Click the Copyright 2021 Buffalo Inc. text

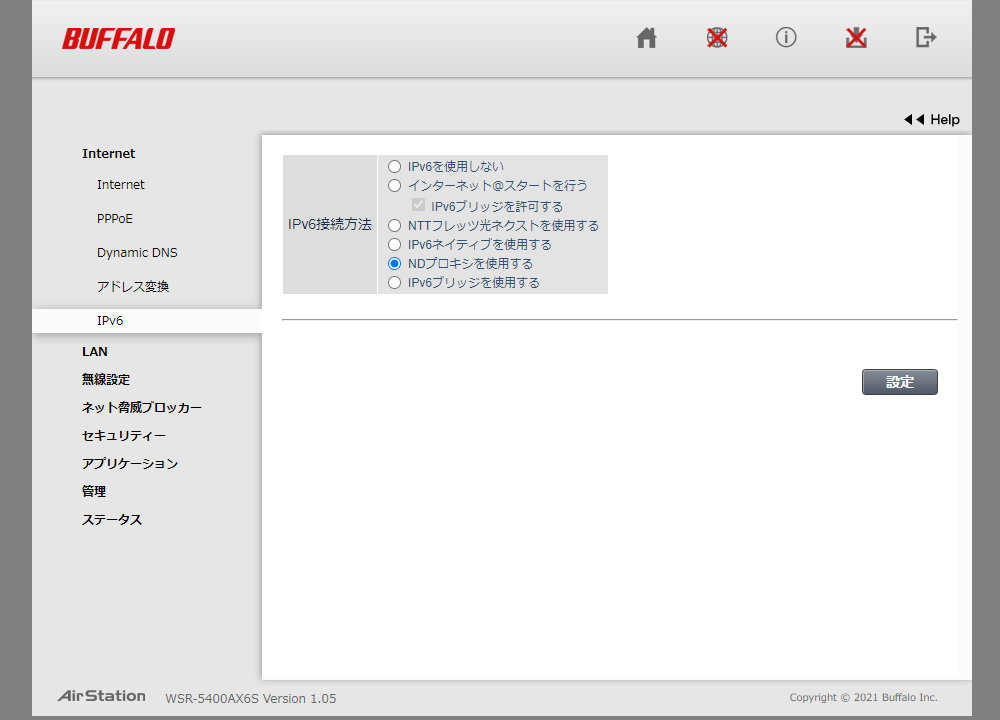(x=864, y=697)
